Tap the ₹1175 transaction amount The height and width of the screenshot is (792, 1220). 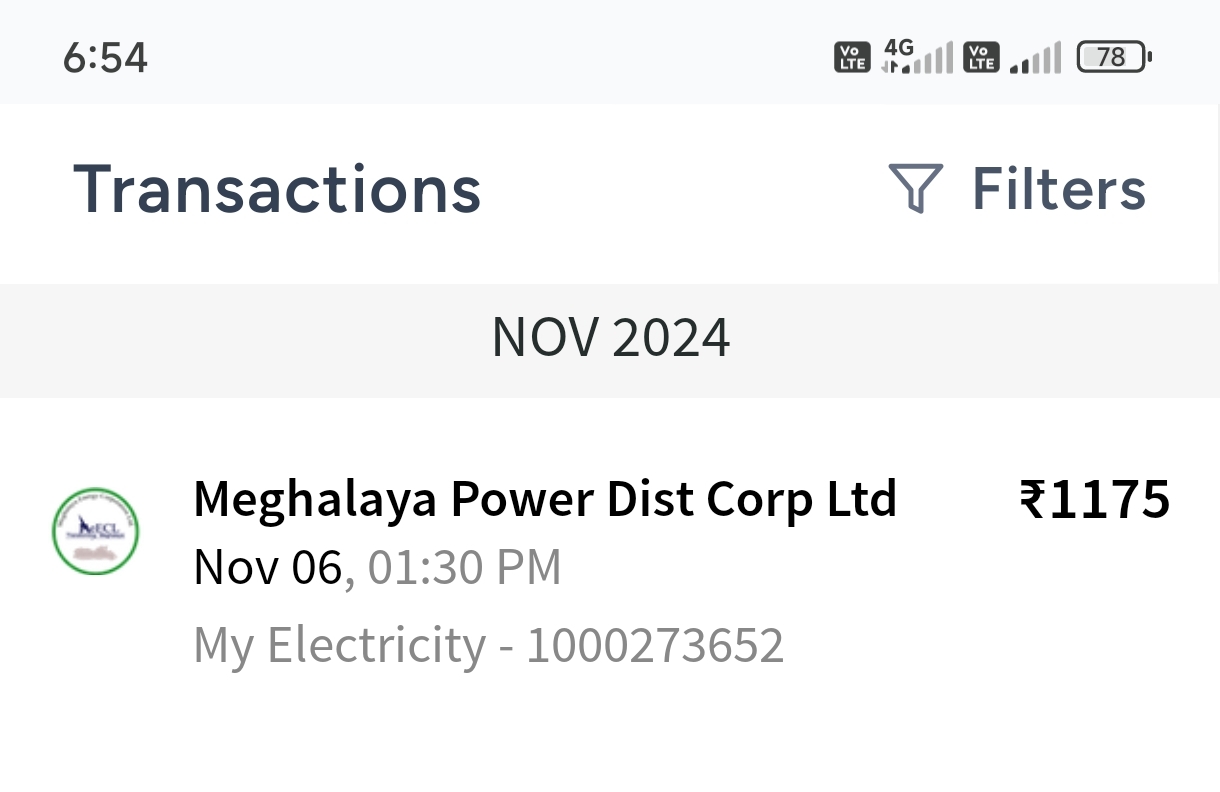coord(1095,499)
